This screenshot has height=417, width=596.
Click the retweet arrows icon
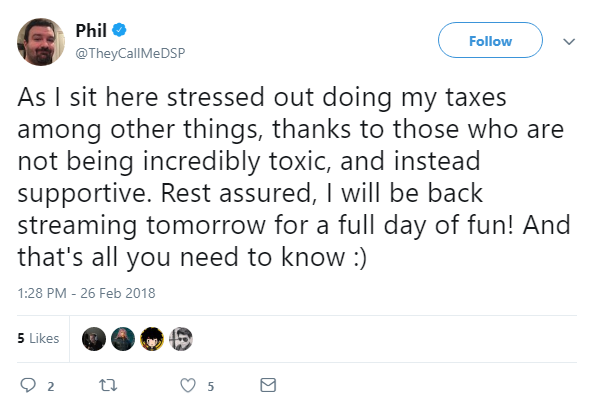coord(108,385)
